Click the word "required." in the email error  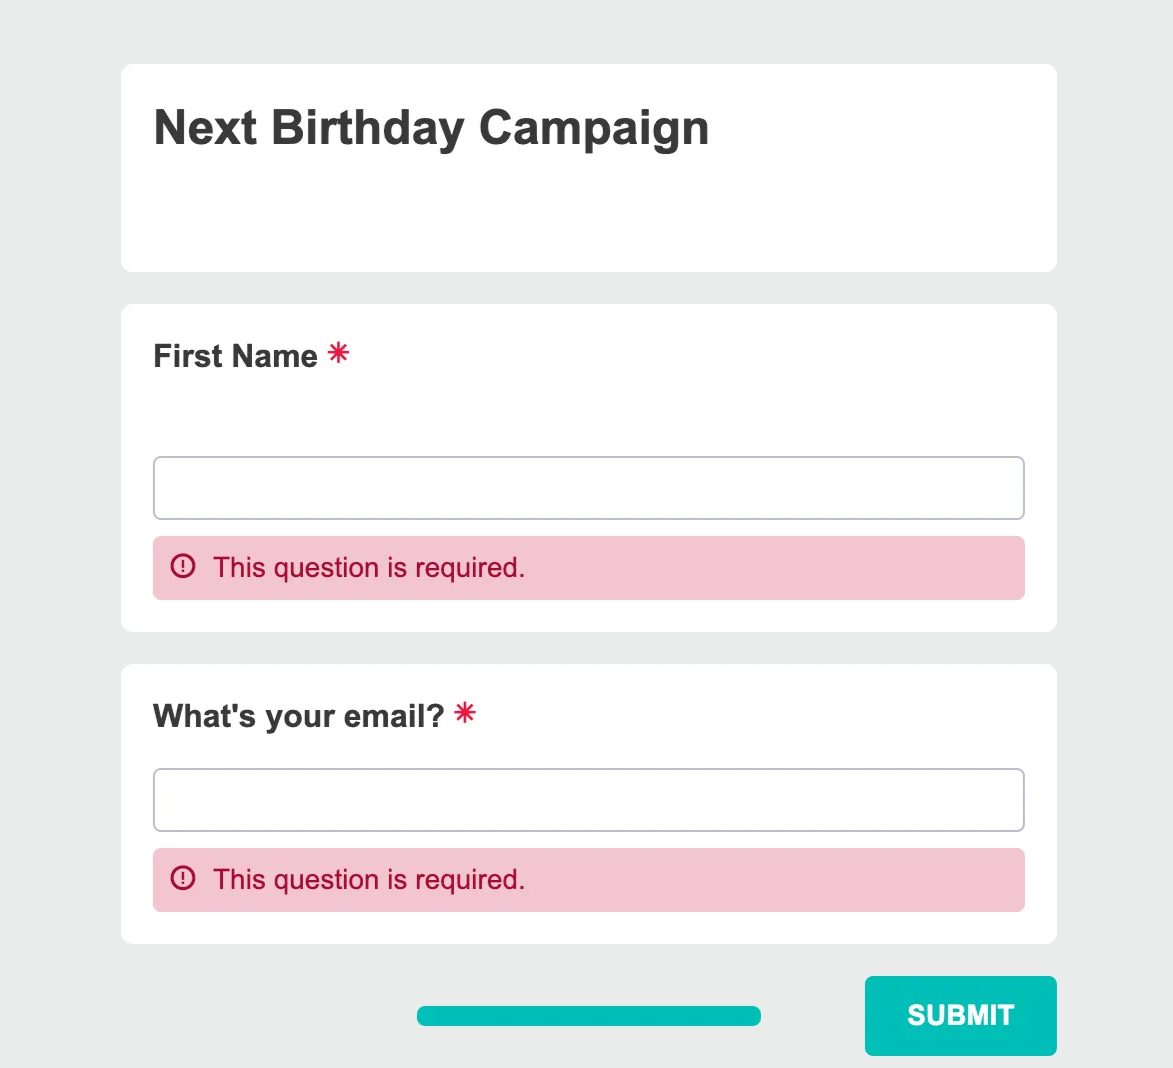(470, 881)
